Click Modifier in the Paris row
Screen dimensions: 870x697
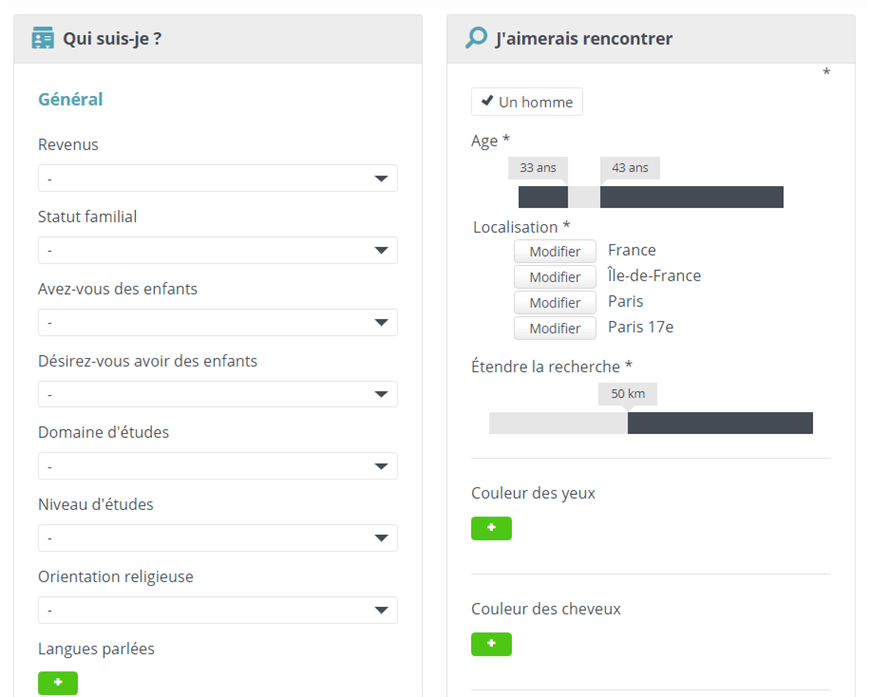[x=555, y=302]
